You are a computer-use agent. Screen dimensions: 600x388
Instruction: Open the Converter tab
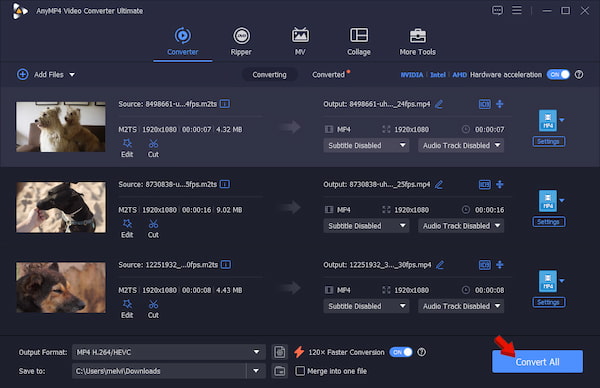tap(183, 42)
